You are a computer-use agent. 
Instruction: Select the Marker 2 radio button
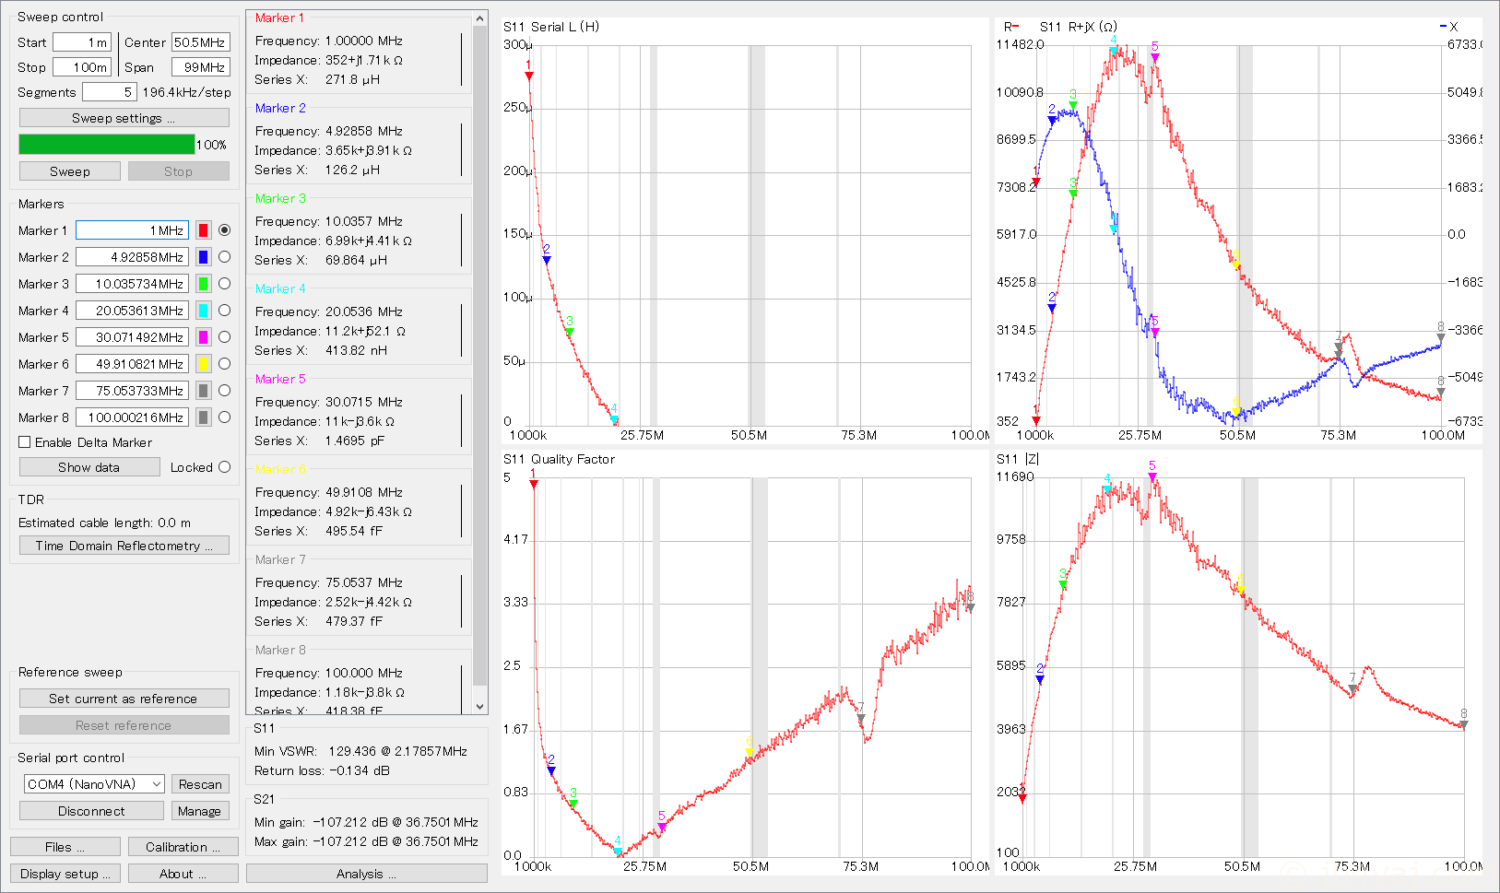(224, 257)
